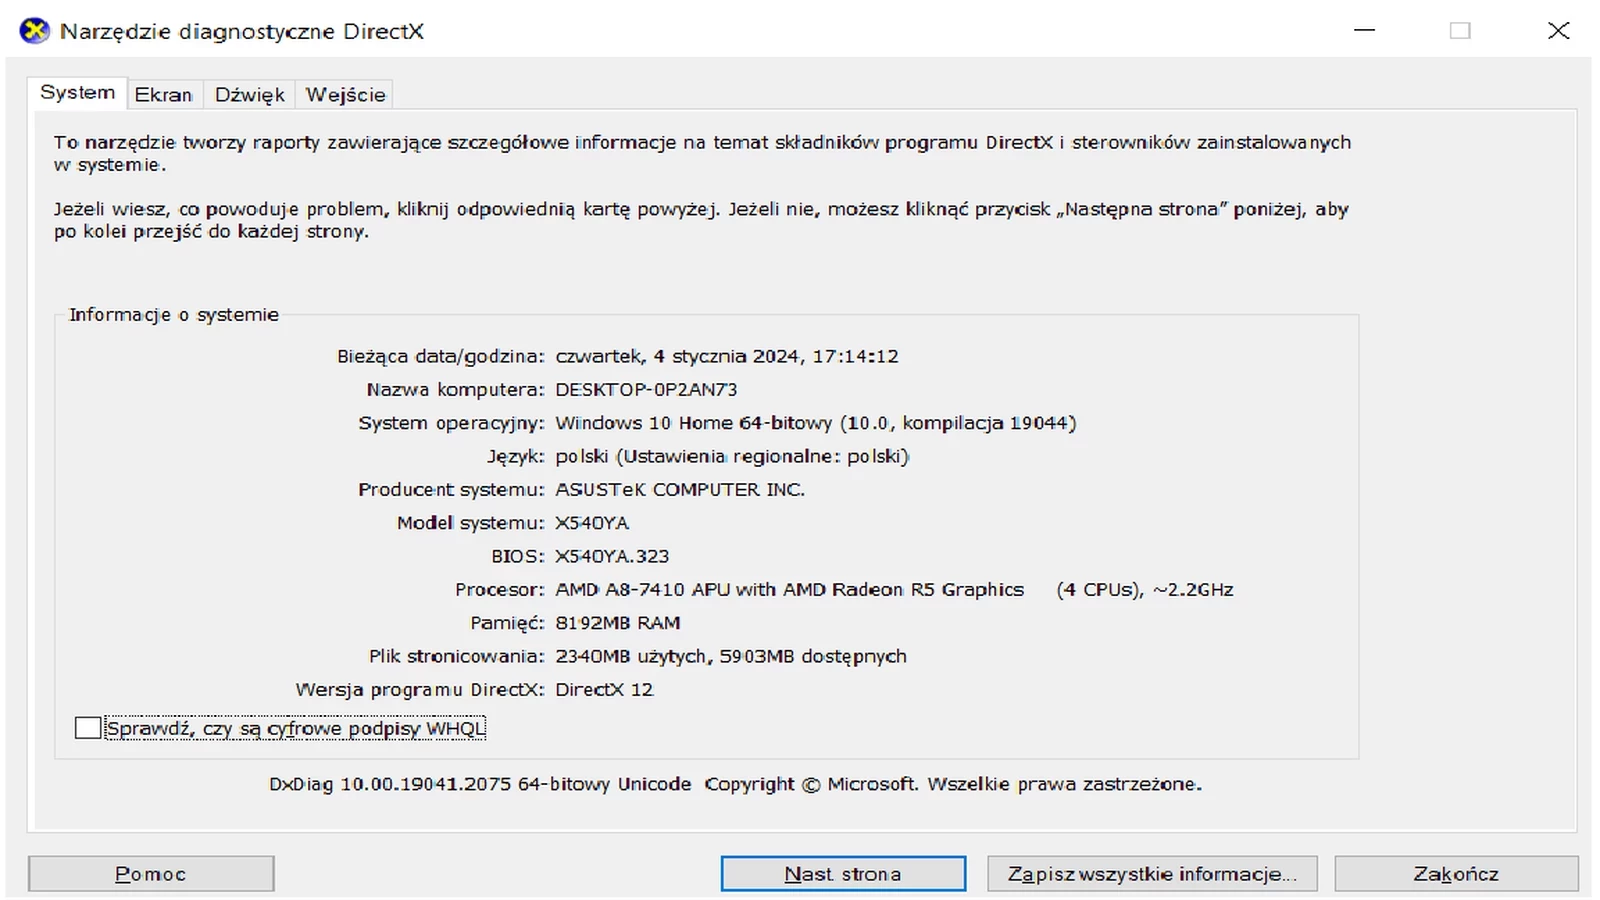Image resolution: width=1600 pixels, height=900 pixels.
Task: Select the ASUSTeK COMPUTER INC. text
Action: click(x=680, y=490)
